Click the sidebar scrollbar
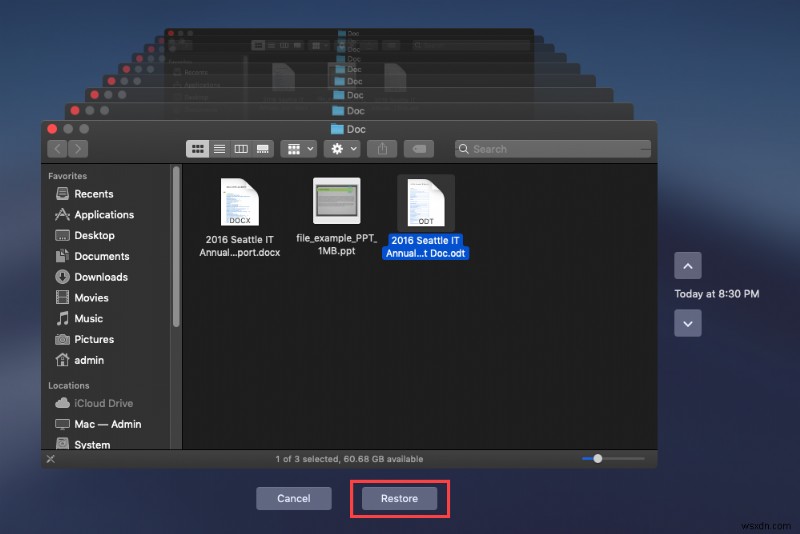 [x=176, y=247]
